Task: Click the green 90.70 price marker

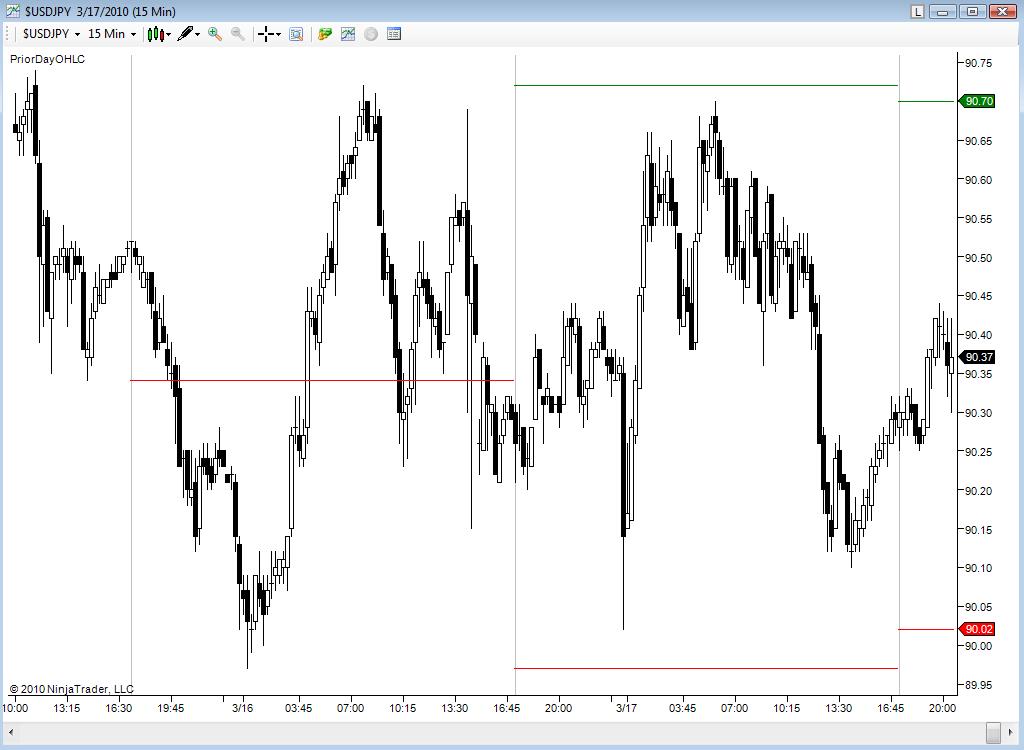Action: [977, 101]
